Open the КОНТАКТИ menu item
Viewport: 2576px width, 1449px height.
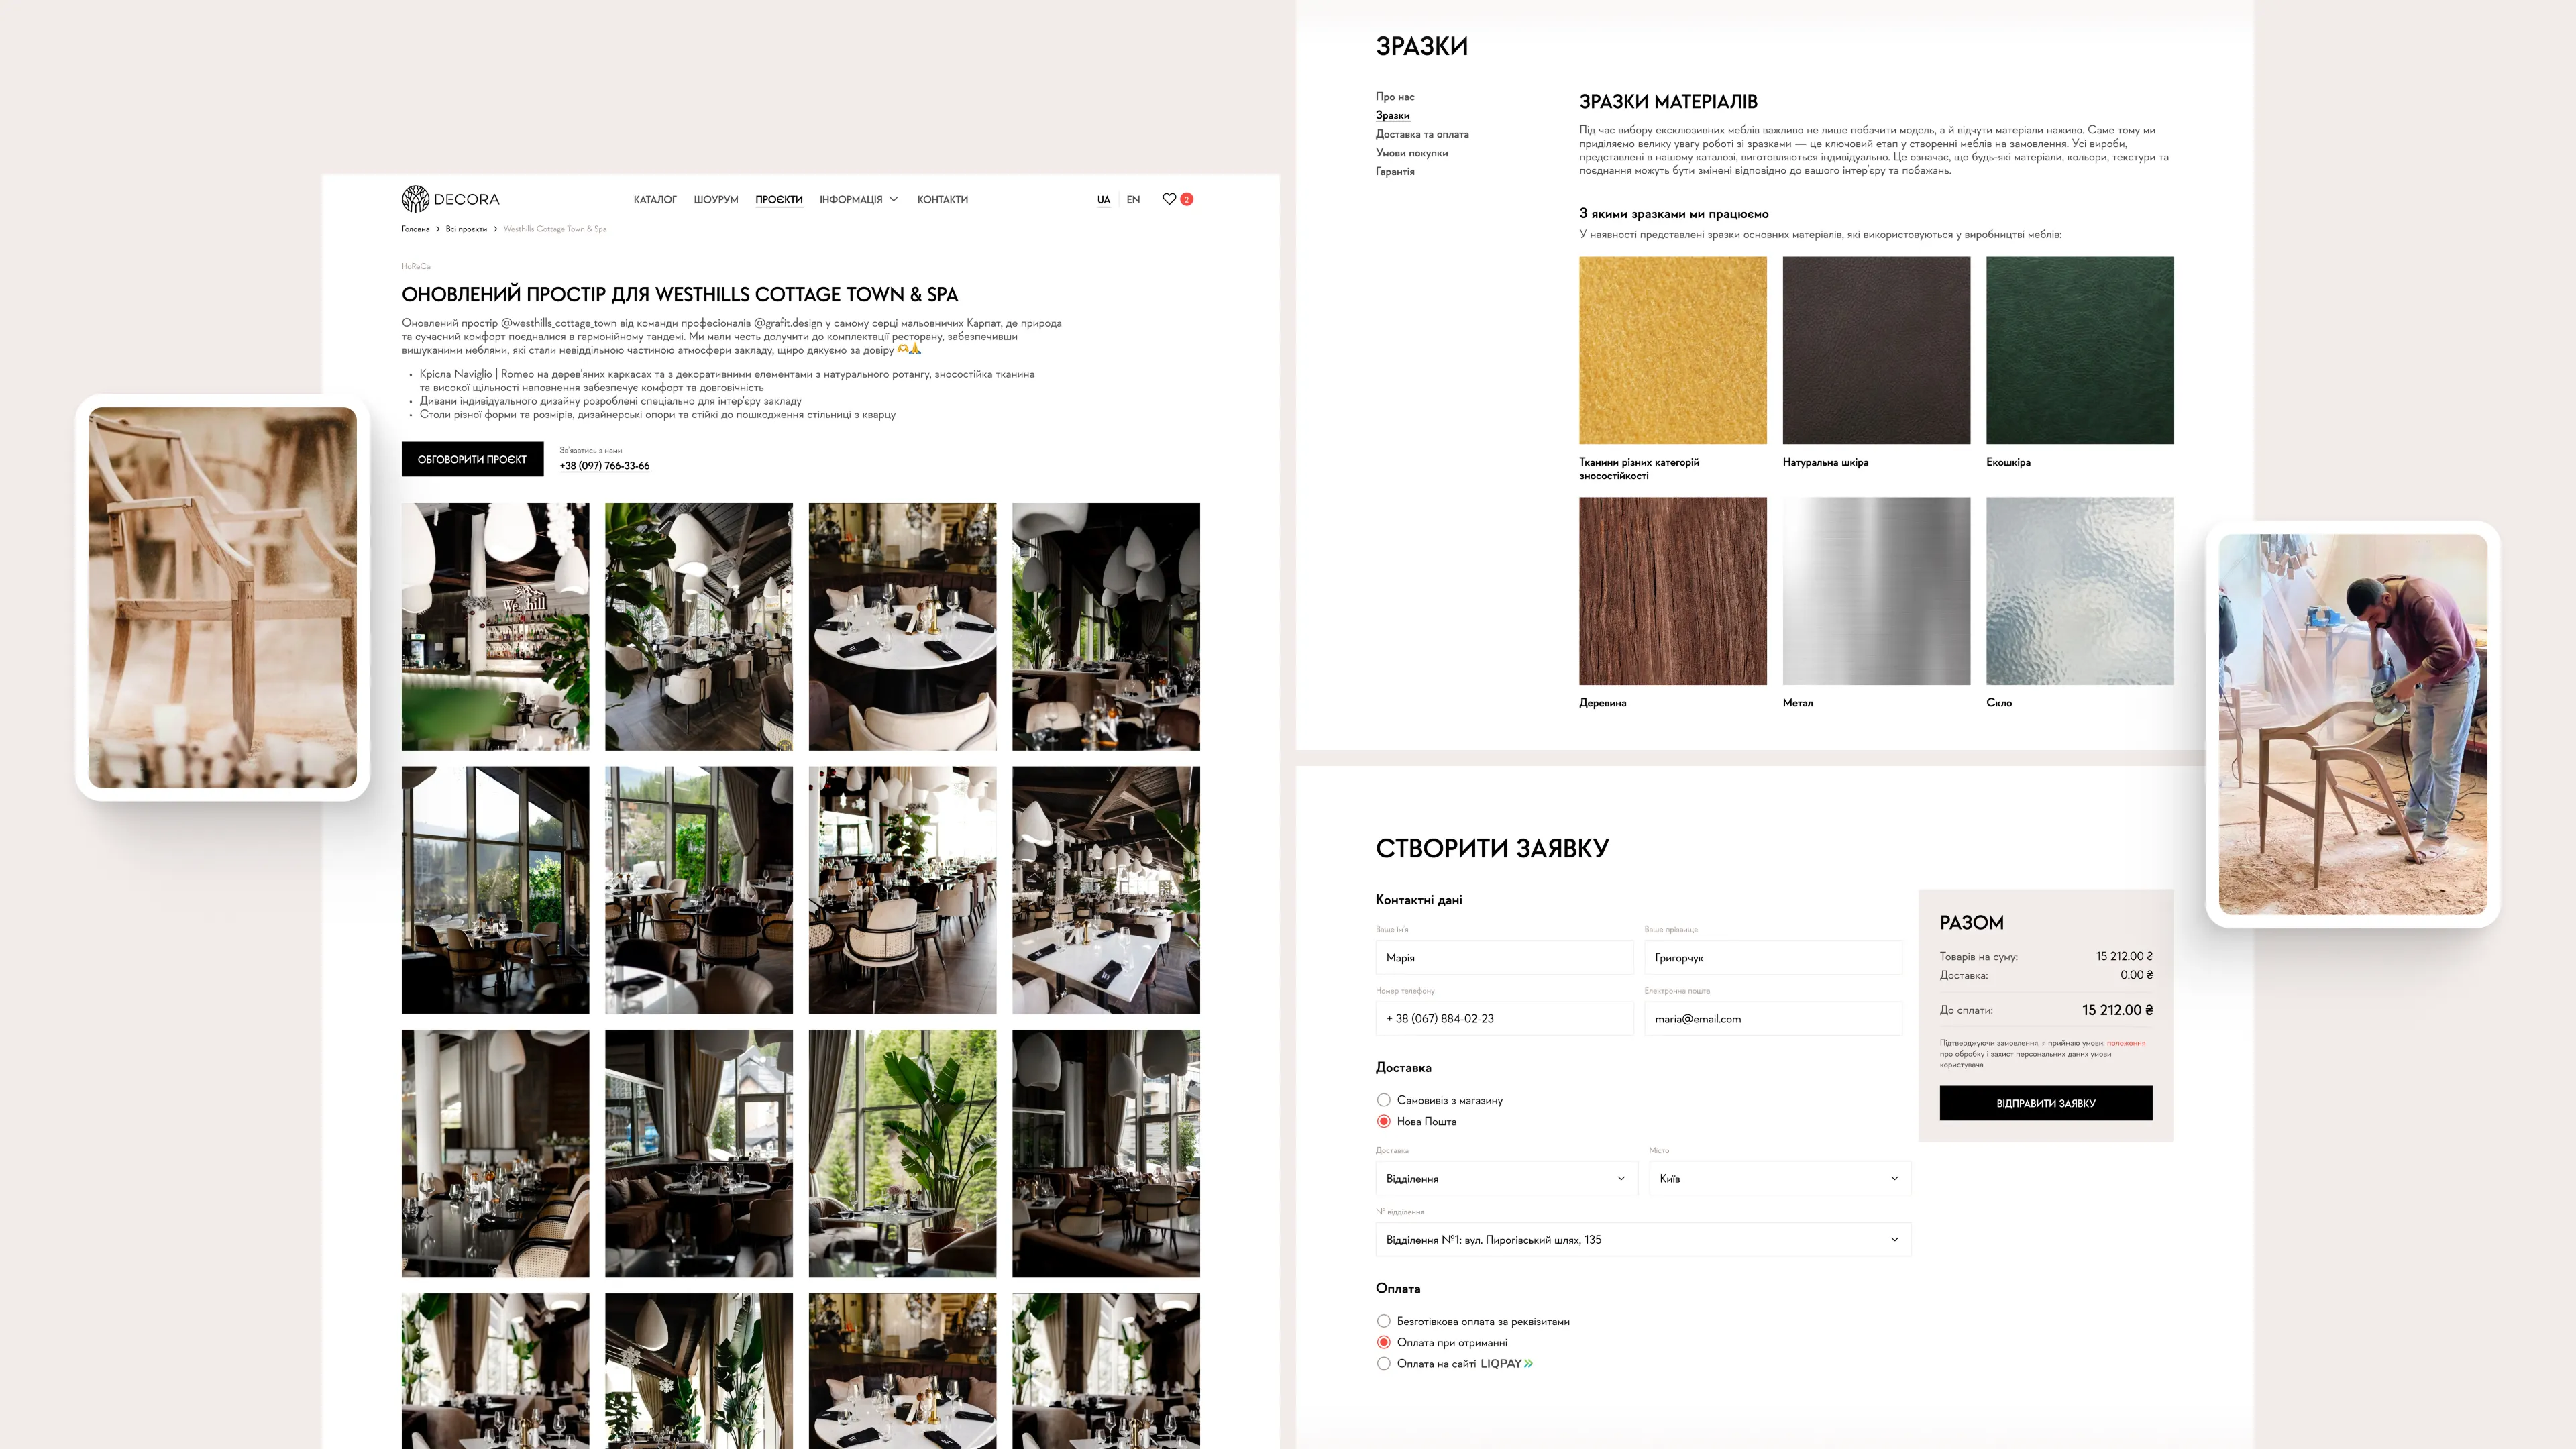pos(942,200)
